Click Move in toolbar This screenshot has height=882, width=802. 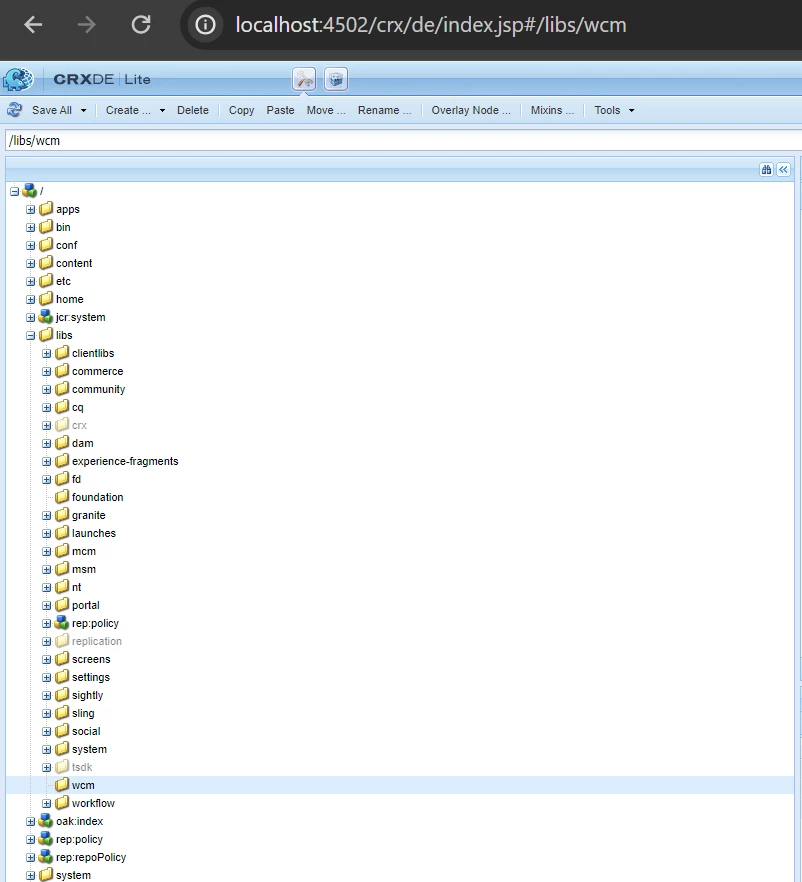coord(326,110)
